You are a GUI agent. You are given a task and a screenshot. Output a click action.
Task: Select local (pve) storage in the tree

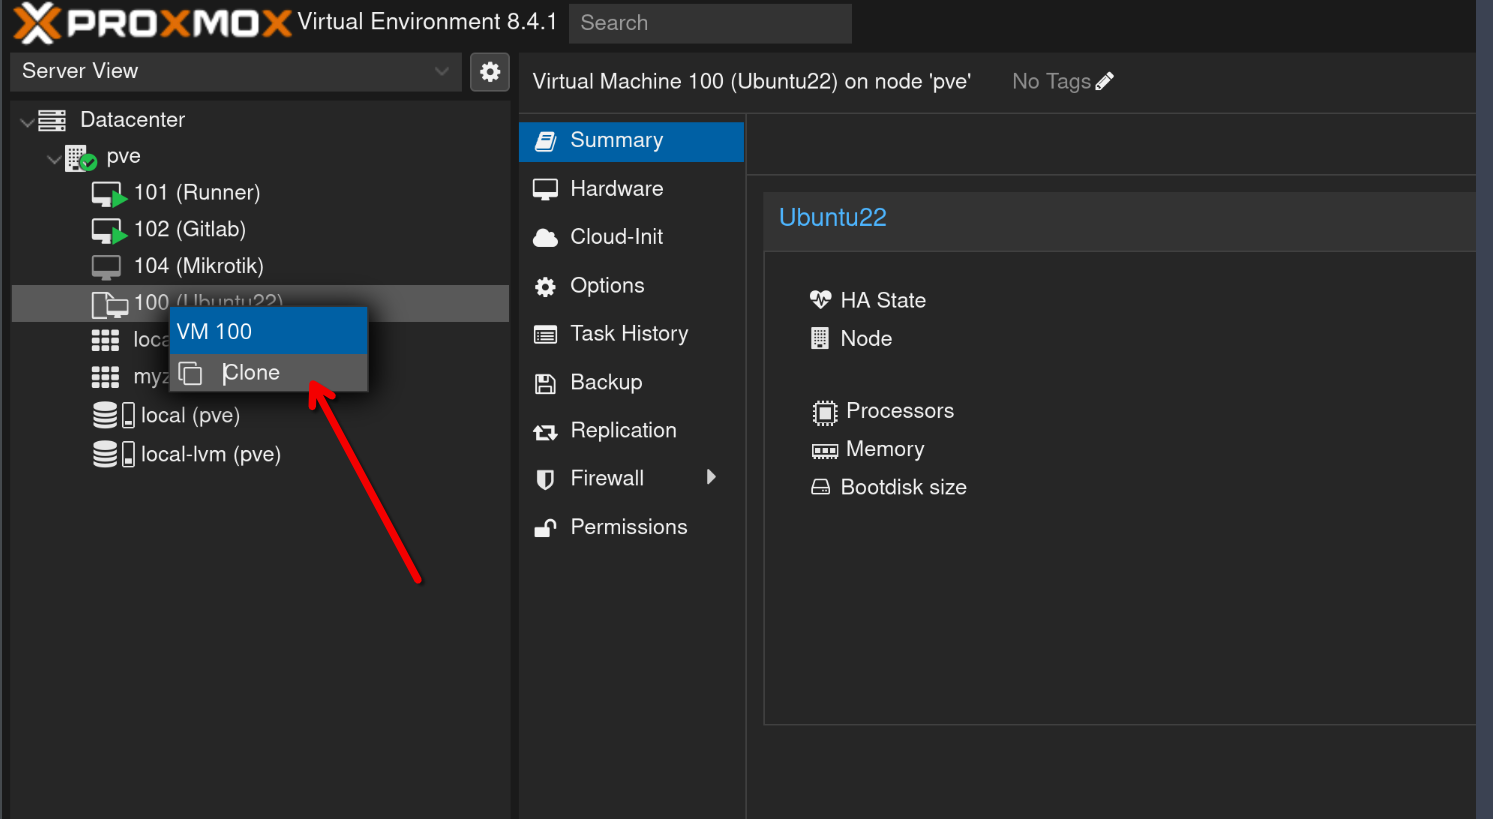click(x=190, y=415)
